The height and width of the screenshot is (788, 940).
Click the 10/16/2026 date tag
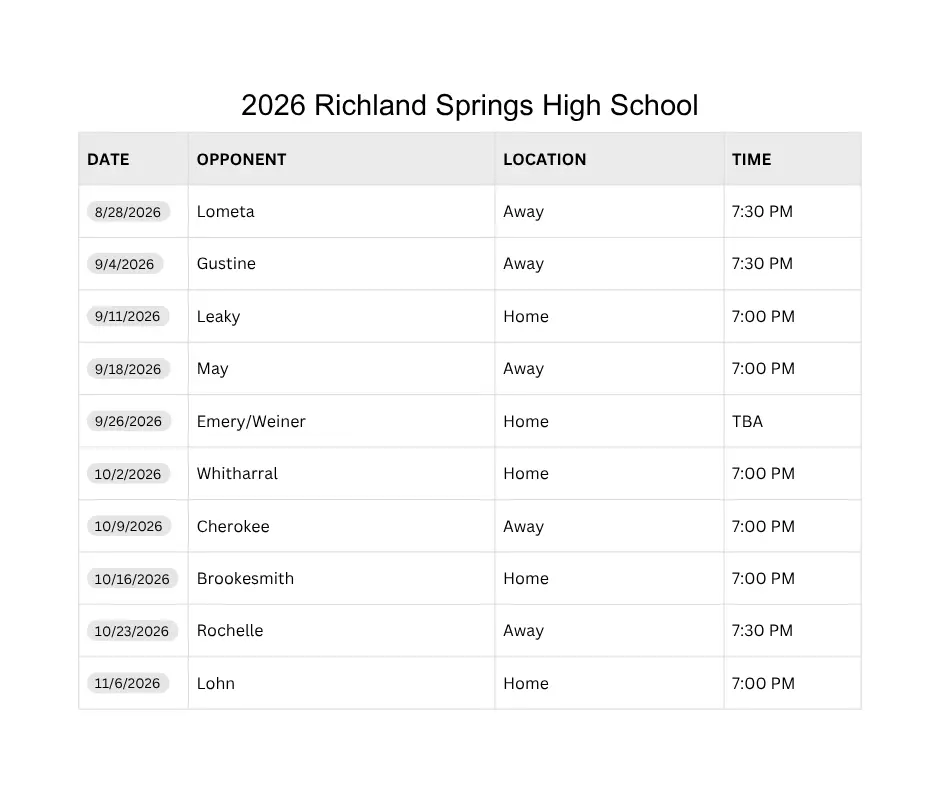click(x=132, y=579)
